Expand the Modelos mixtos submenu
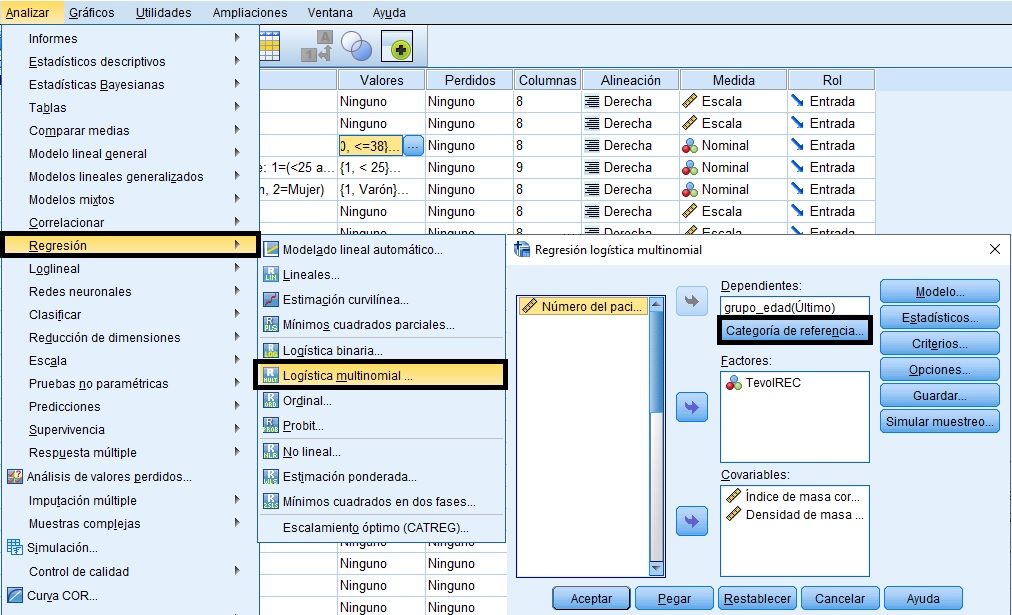The width and height of the screenshot is (1012, 615). (71, 199)
